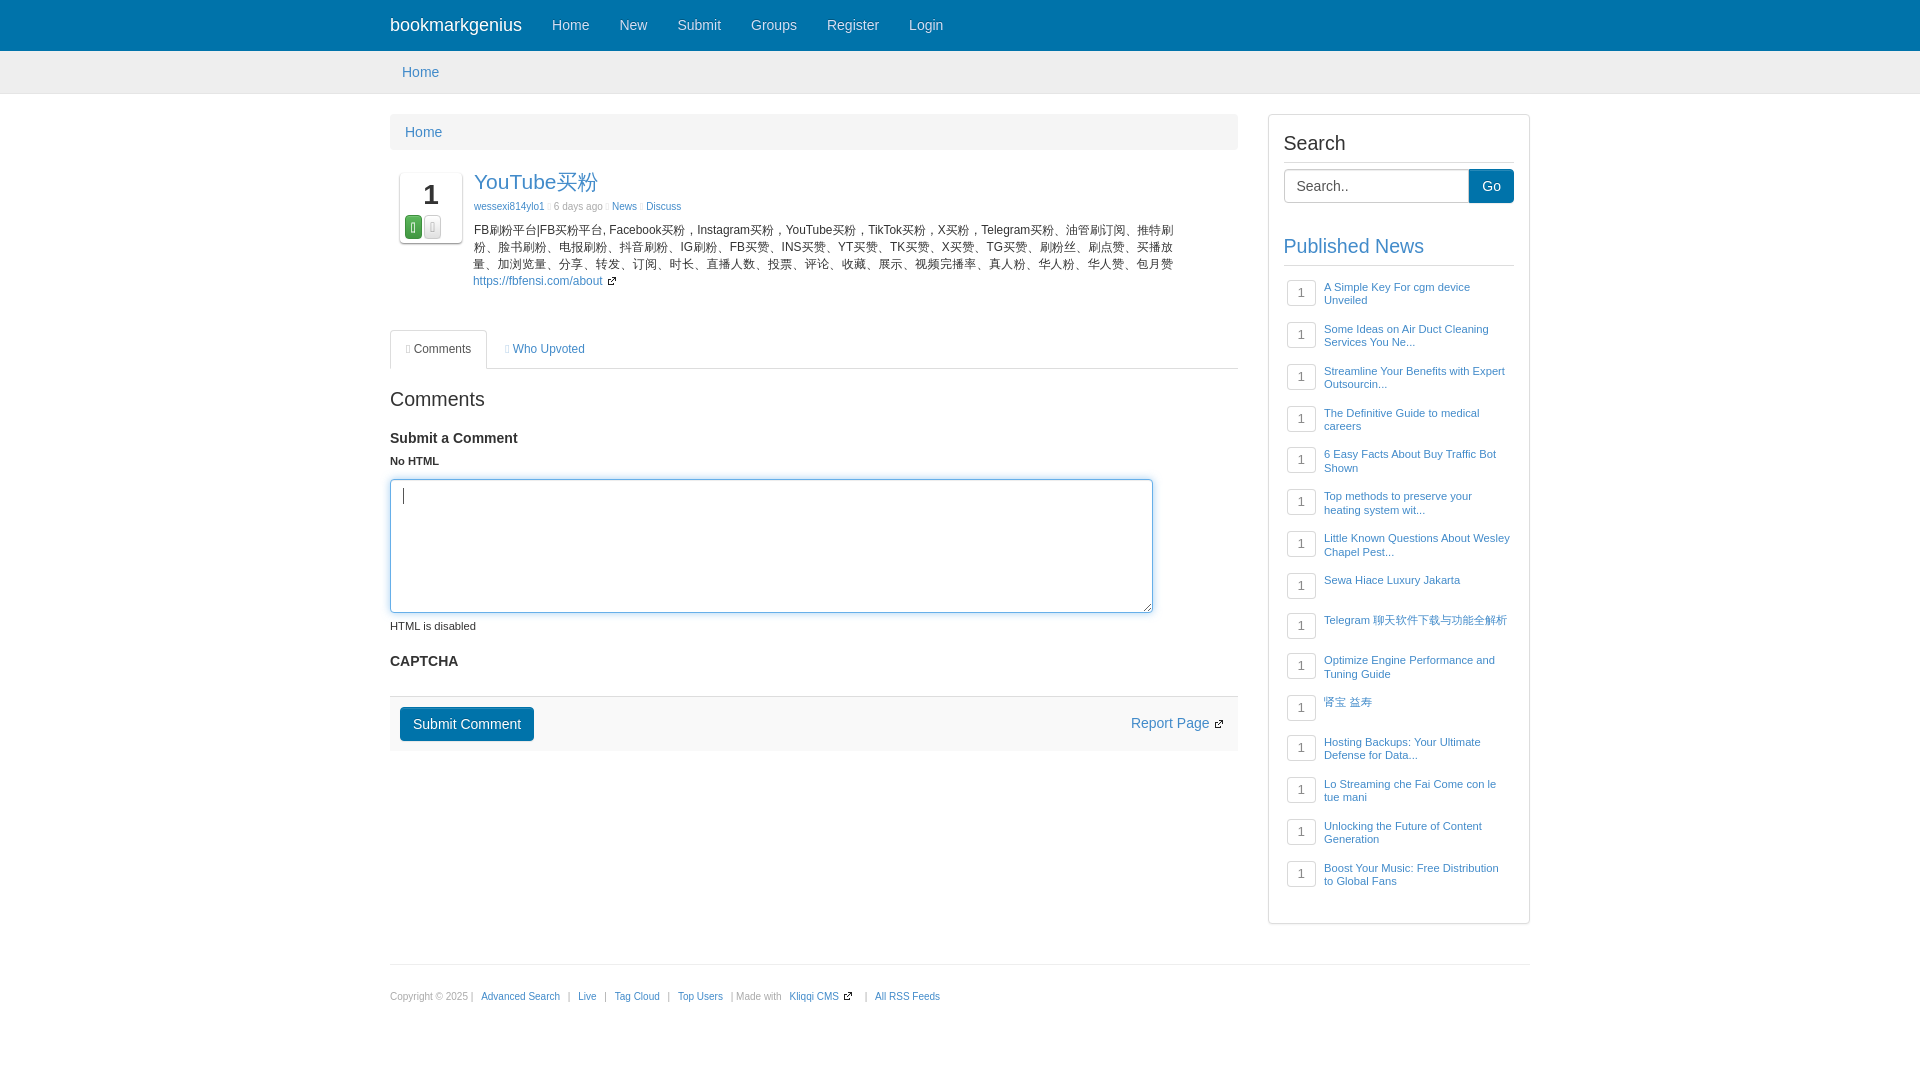1920x1080 pixels.
Task: Click the gray downvote button
Action: click(x=432, y=227)
